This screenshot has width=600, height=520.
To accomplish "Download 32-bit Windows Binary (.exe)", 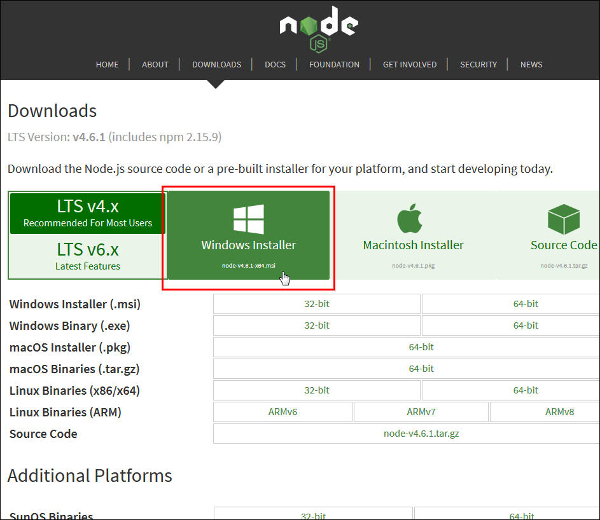I will pos(317,326).
